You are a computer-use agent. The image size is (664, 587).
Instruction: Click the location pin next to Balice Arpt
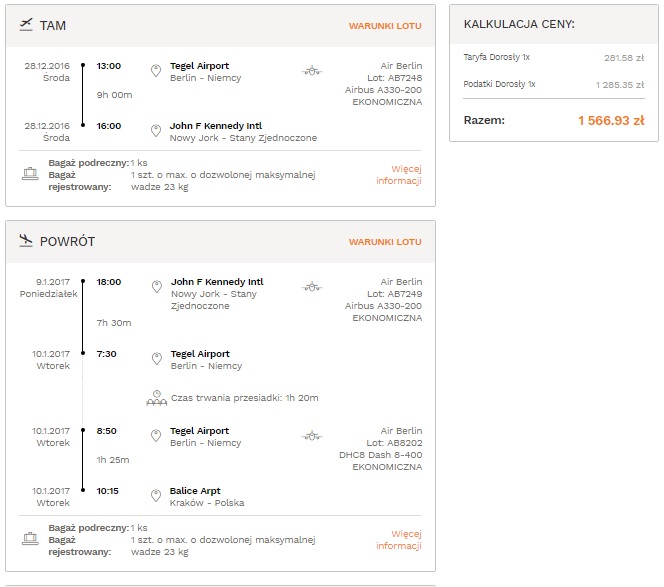coord(156,496)
